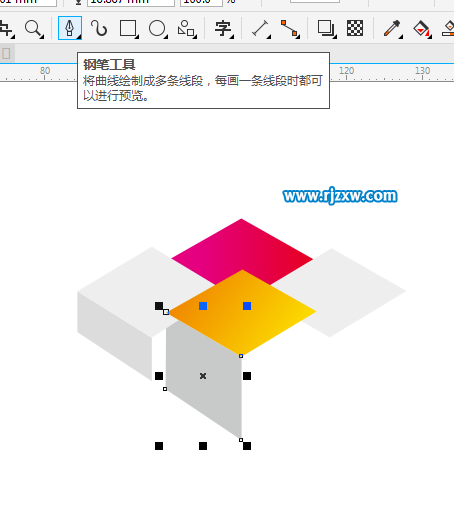Image resolution: width=454 pixels, height=510 pixels.
Task: Click the www.rjzxw.com watermark text
Action: click(340, 196)
